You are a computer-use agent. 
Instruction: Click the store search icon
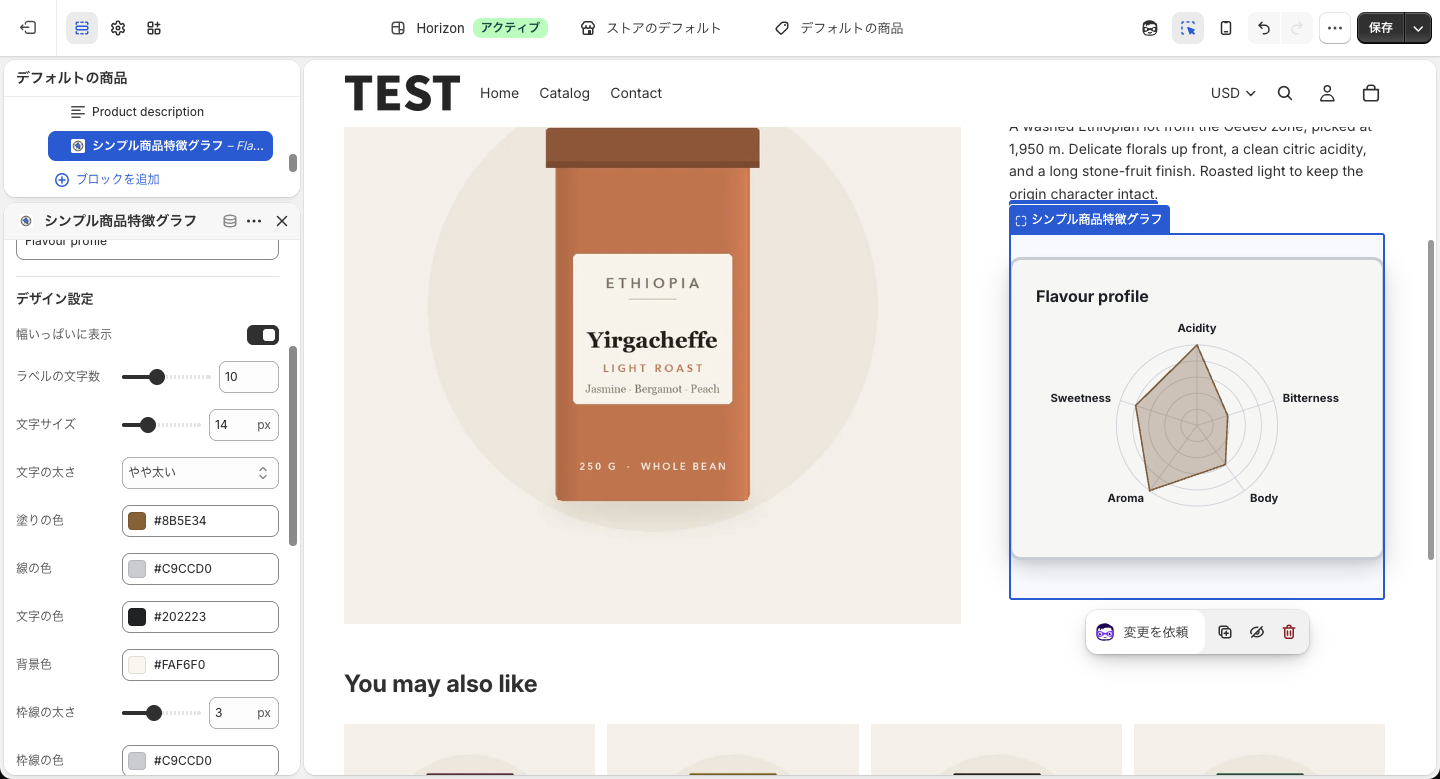point(1285,93)
